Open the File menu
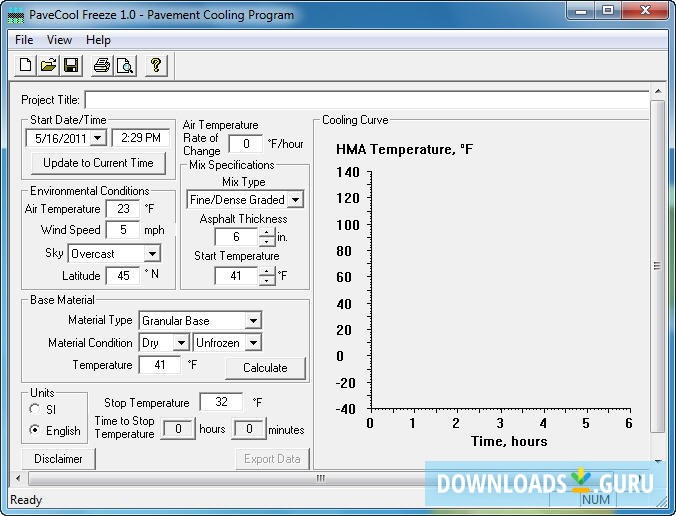Screen dimensions: 676x516 pyautogui.click(x=24, y=40)
